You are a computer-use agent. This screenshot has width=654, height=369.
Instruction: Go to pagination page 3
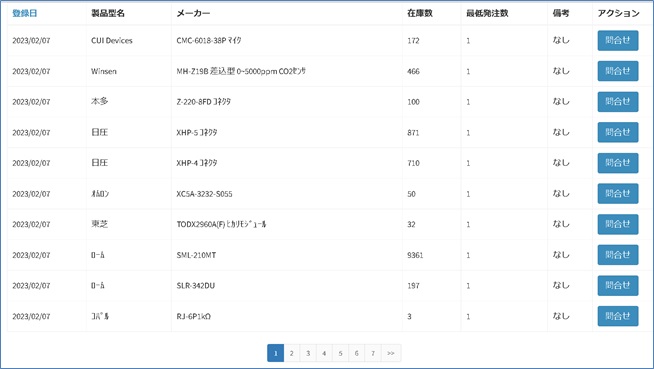[308, 353]
